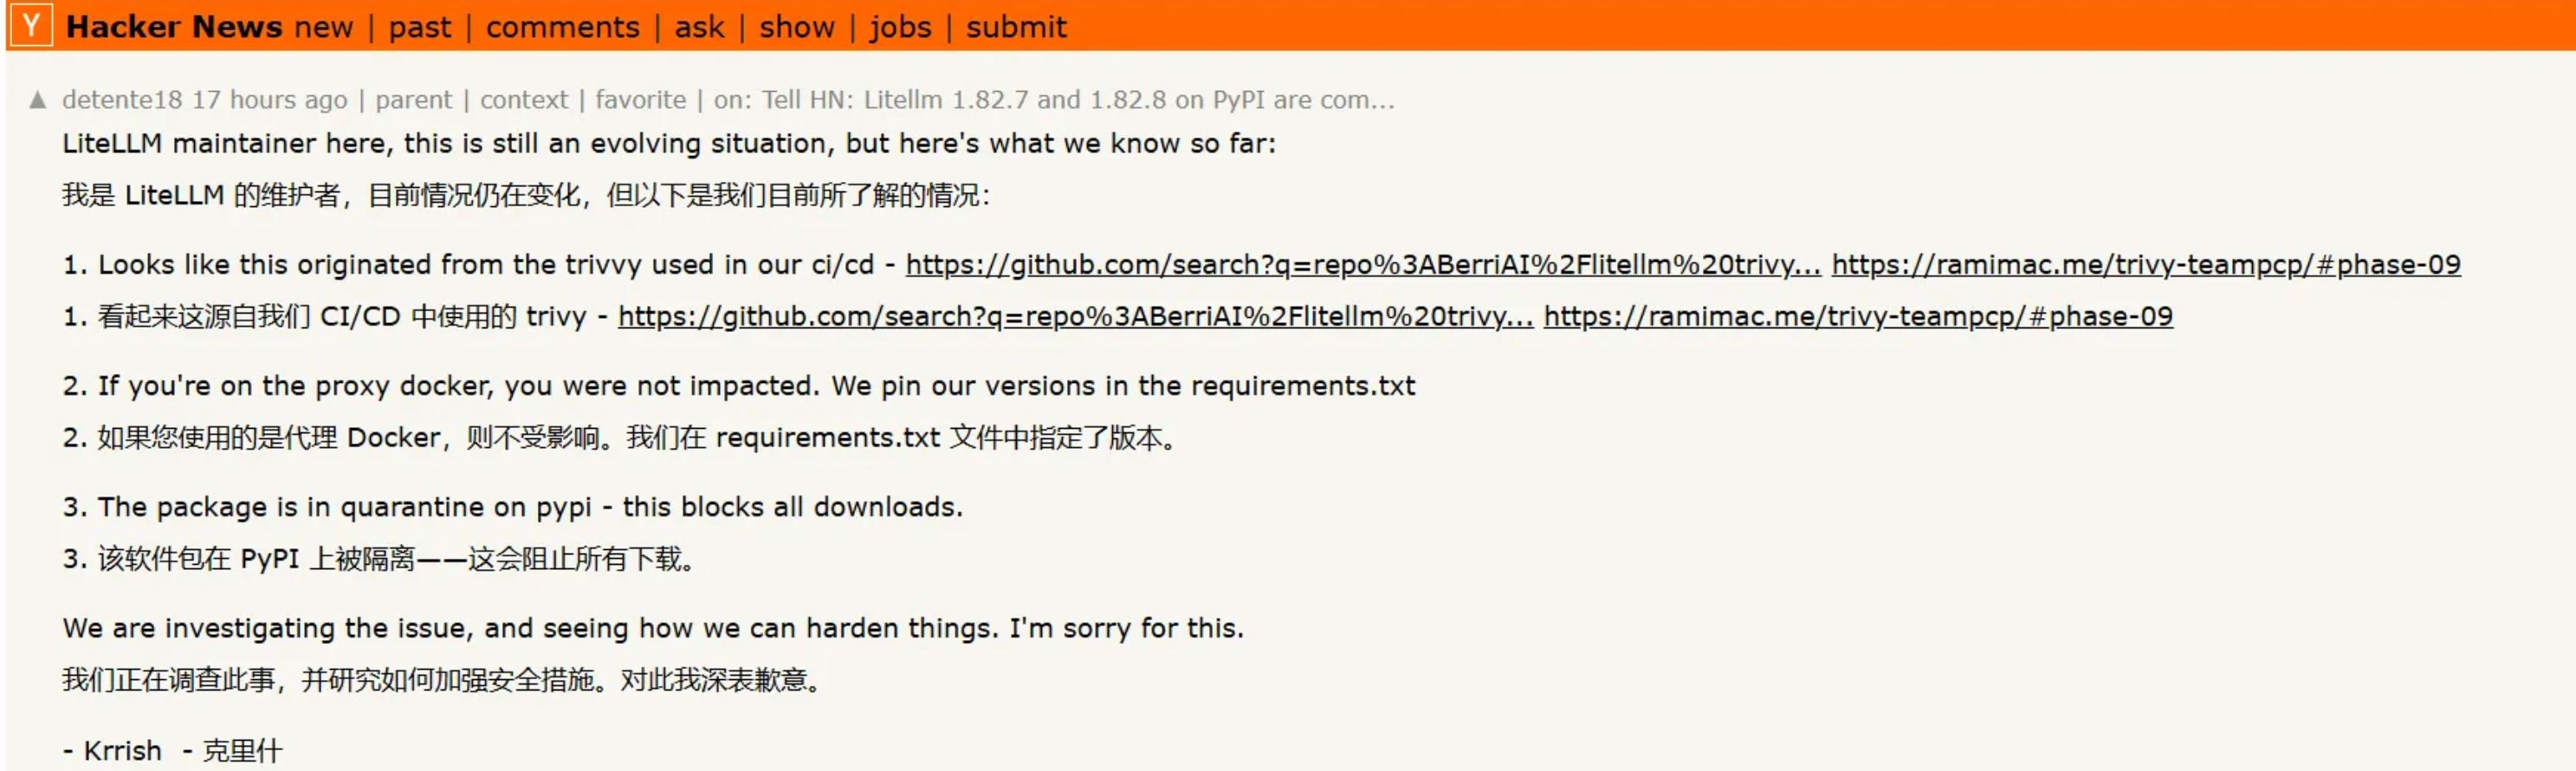Image resolution: width=2576 pixels, height=771 pixels.
Task: Click the 'submit' nav link
Action: tap(1015, 27)
